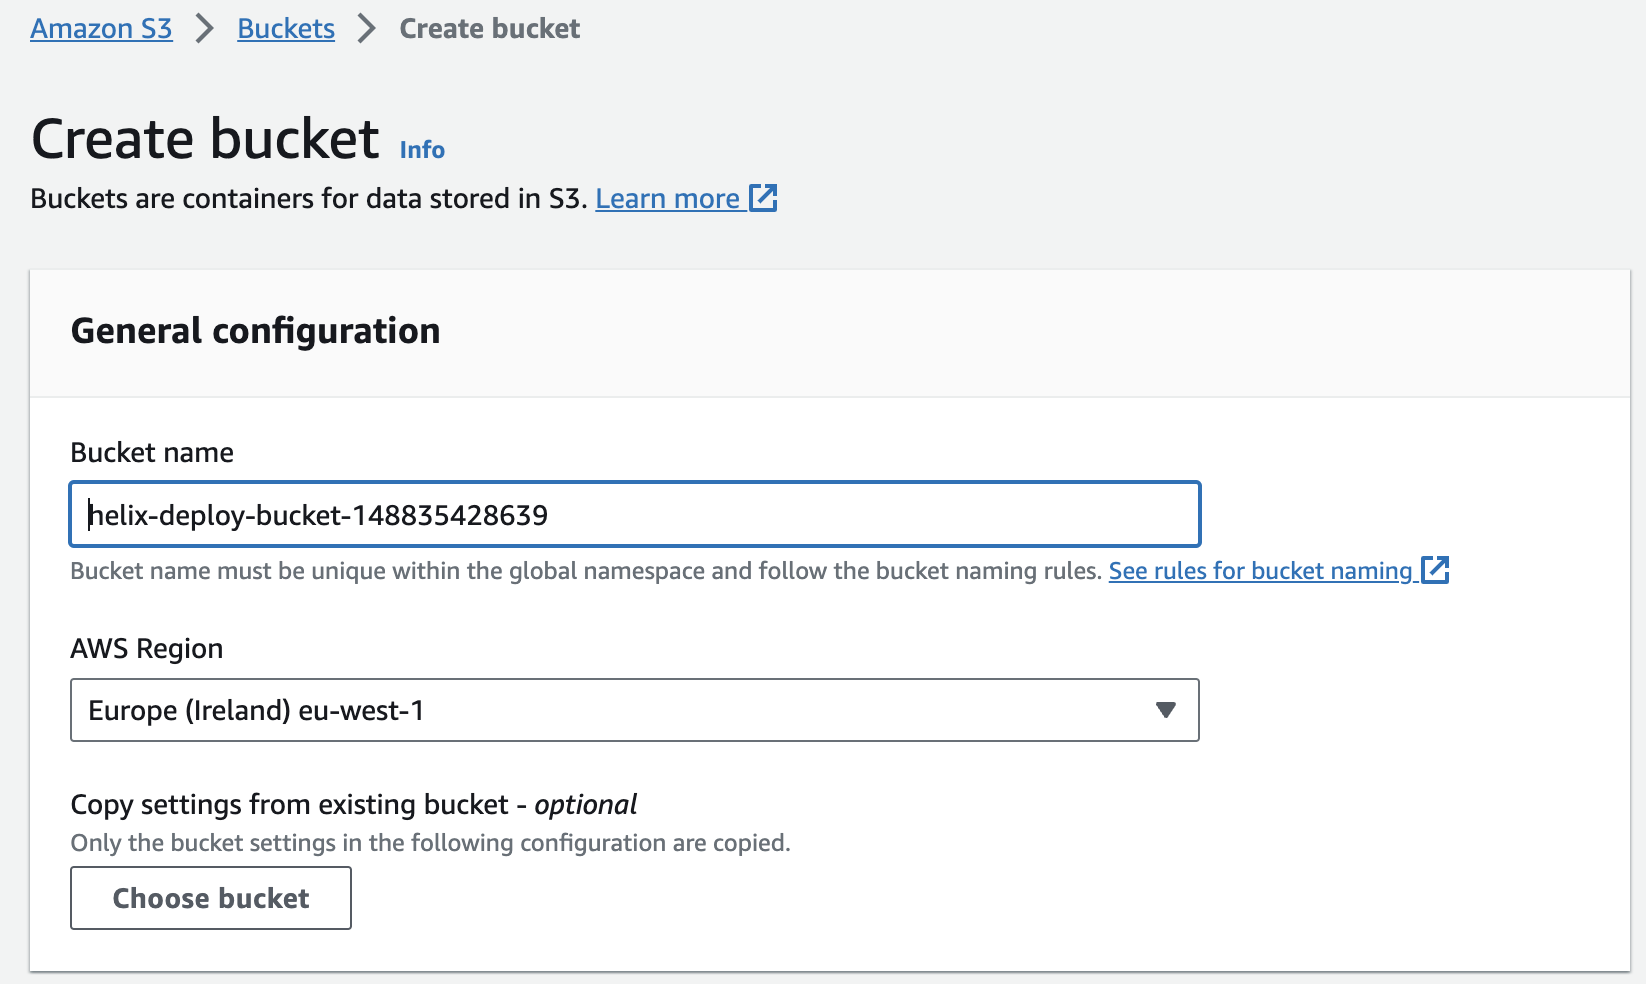Click the chevron separator after Amazon S3

[205, 29]
